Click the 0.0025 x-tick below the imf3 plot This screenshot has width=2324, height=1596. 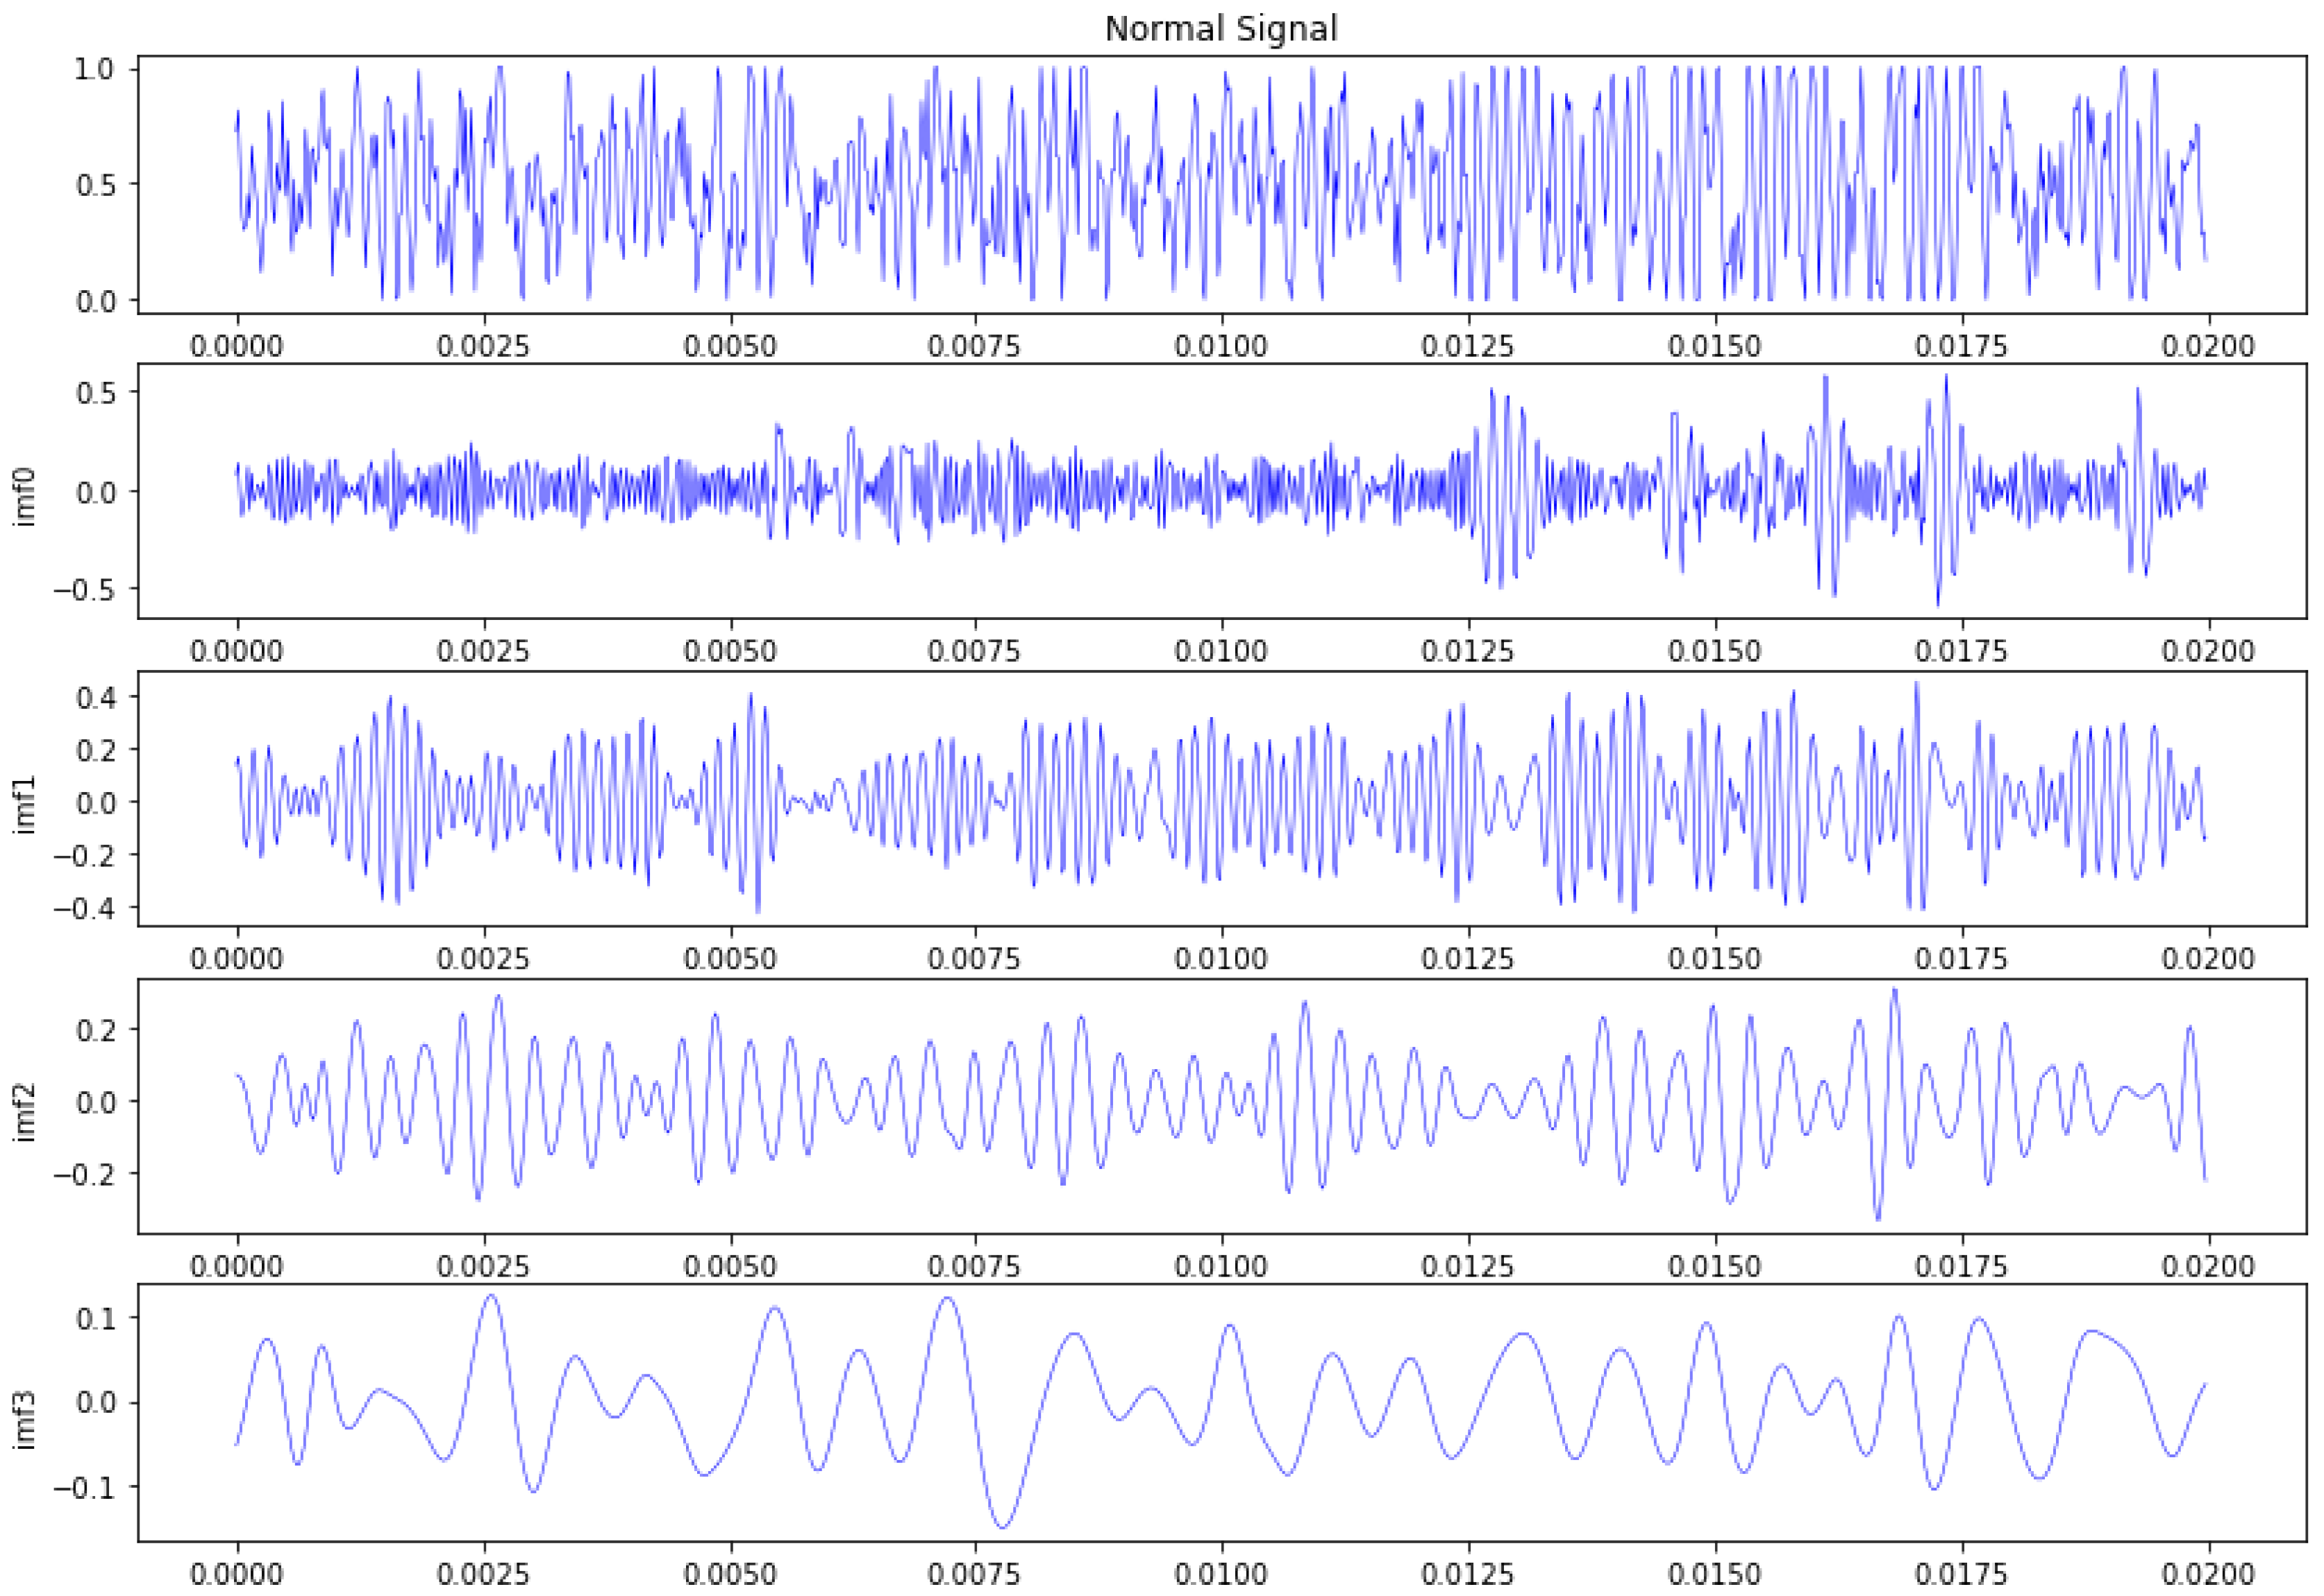pos(483,1574)
